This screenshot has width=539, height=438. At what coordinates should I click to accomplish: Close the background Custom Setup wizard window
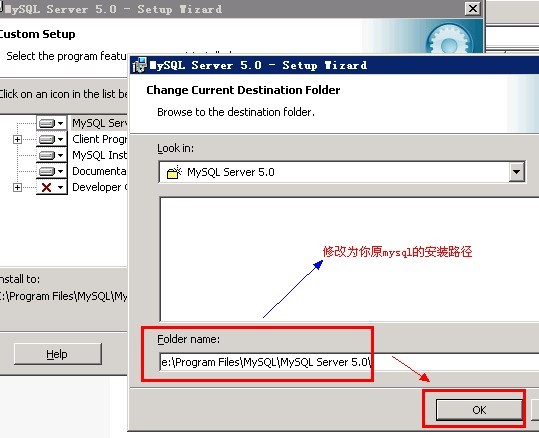[x=473, y=8]
